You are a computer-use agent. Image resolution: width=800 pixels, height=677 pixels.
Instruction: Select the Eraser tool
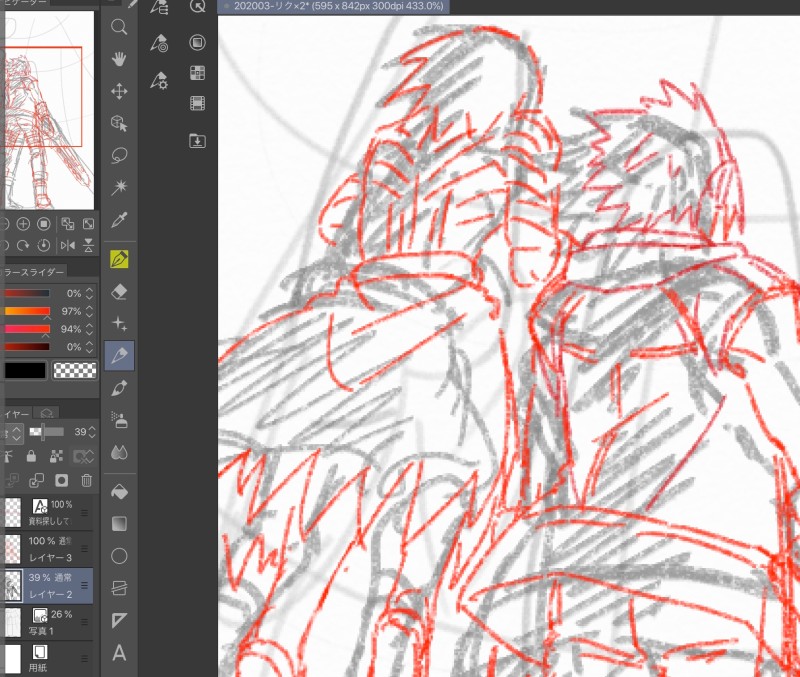pos(119,292)
